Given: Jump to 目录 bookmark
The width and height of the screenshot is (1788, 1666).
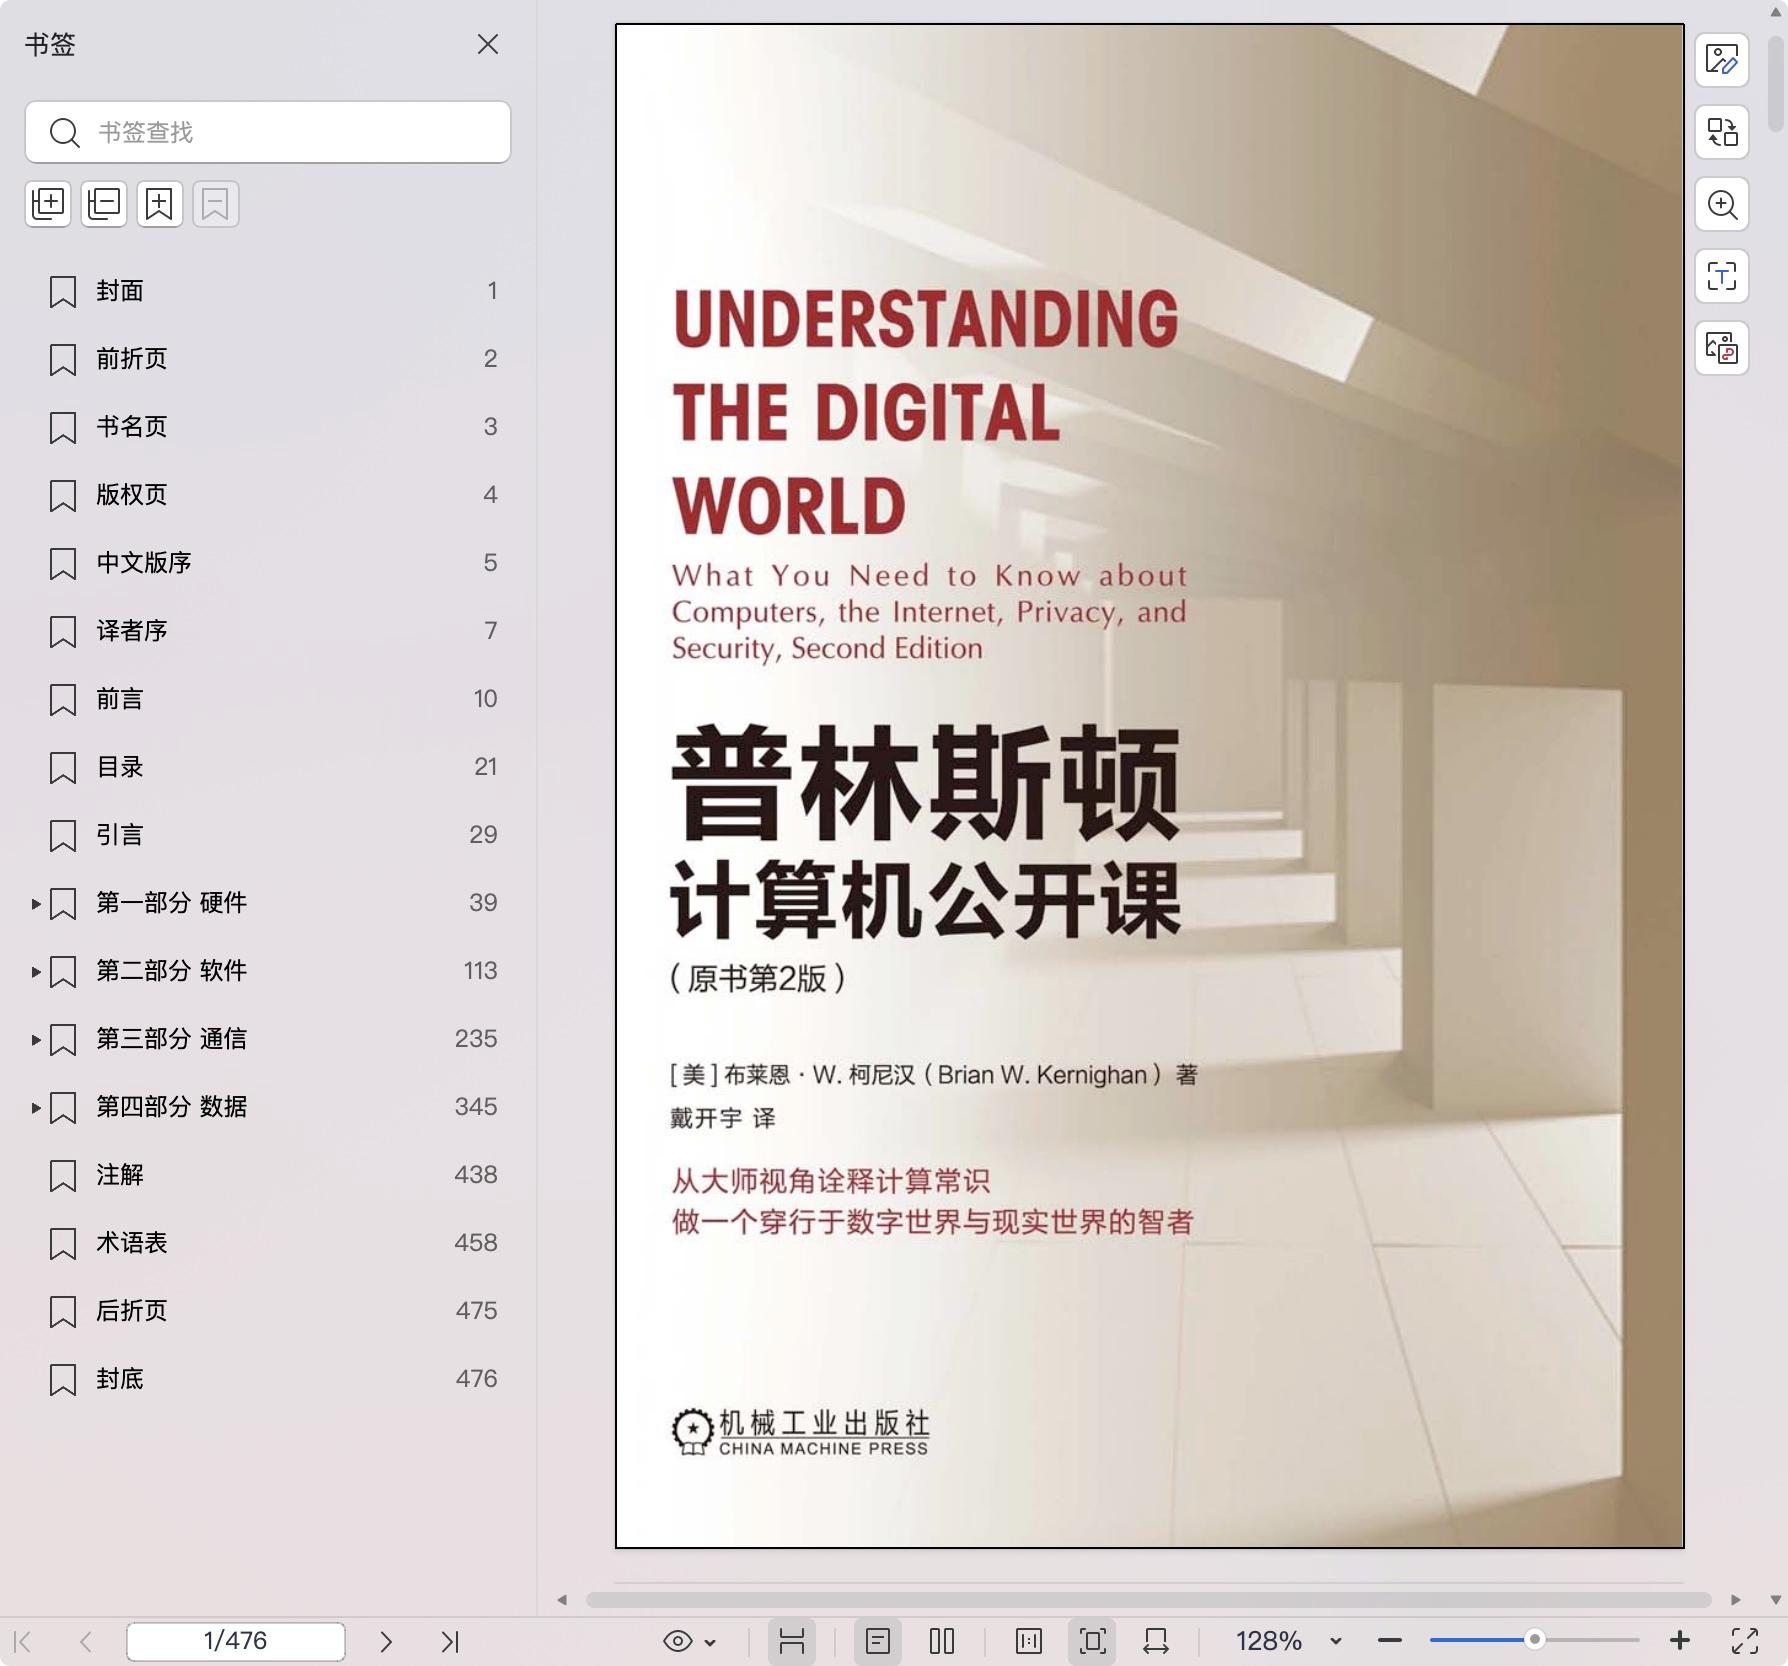Looking at the screenshot, I should pyautogui.click(x=268, y=767).
